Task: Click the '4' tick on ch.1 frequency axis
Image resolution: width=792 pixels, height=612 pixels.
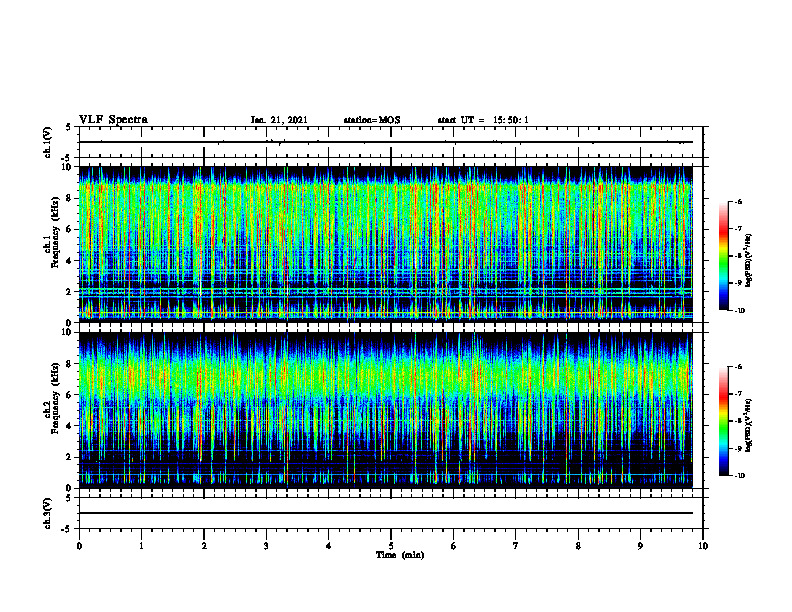Action: click(69, 261)
